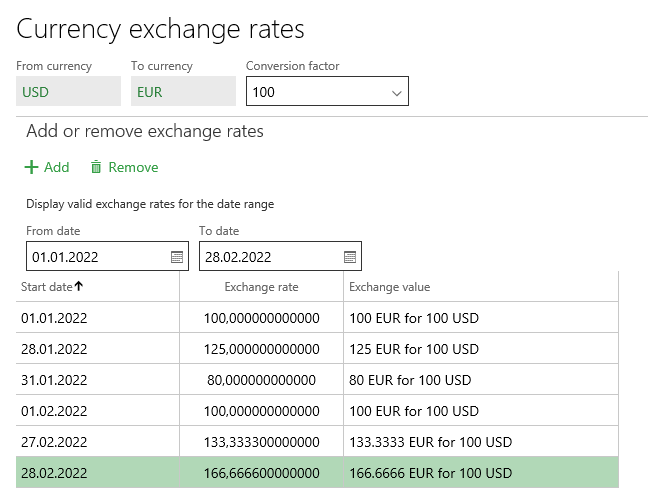The height and width of the screenshot is (502, 648).
Task: Focus the To date field 28.02.2022
Action: (x=268, y=257)
